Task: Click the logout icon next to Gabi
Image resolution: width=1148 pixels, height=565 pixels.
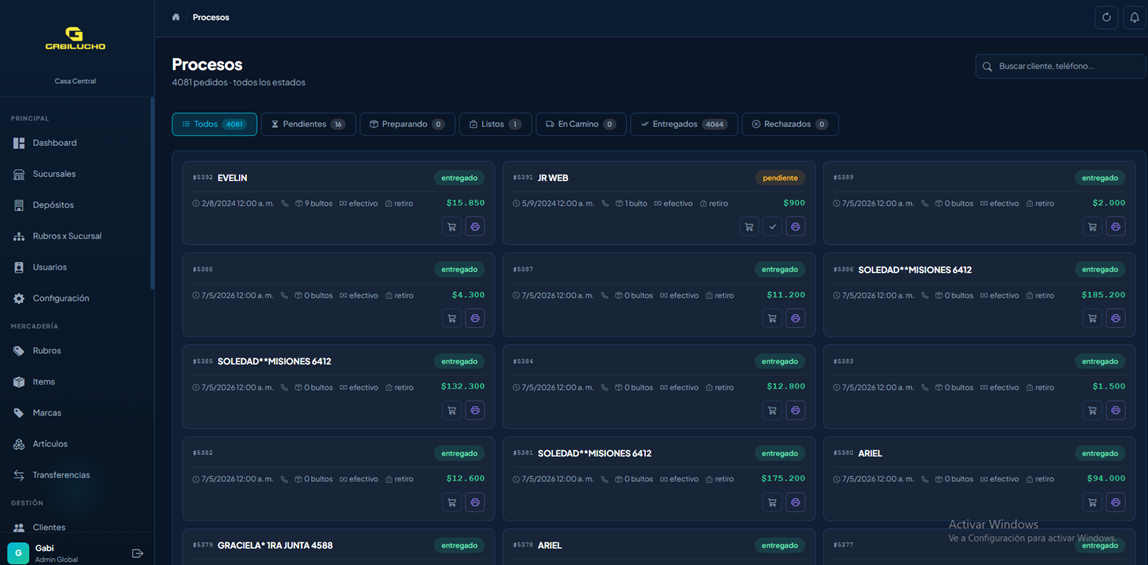Action: pos(137,553)
